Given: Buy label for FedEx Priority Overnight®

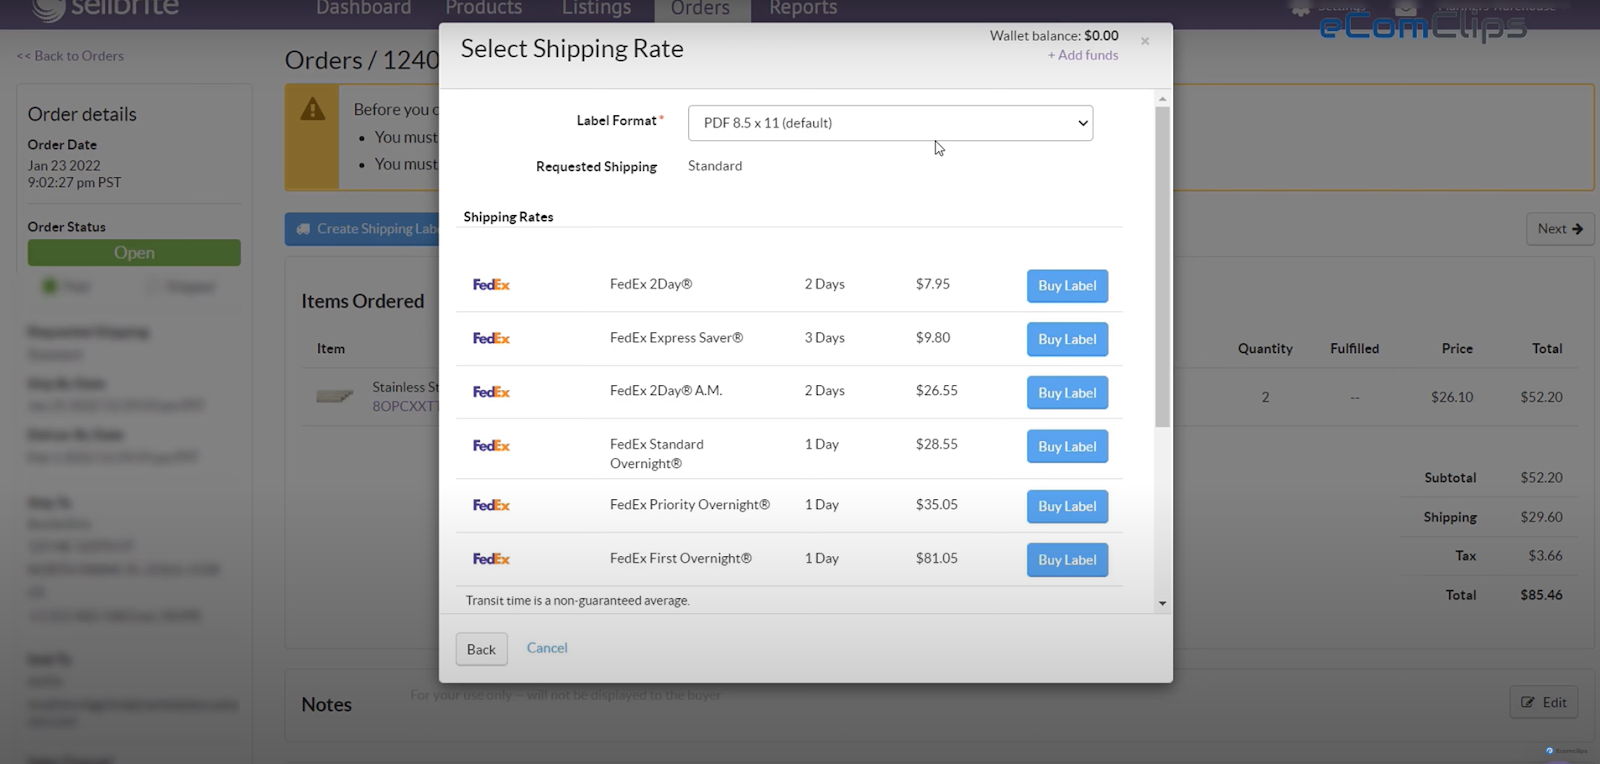Looking at the screenshot, I should [x=1067, y=506].
